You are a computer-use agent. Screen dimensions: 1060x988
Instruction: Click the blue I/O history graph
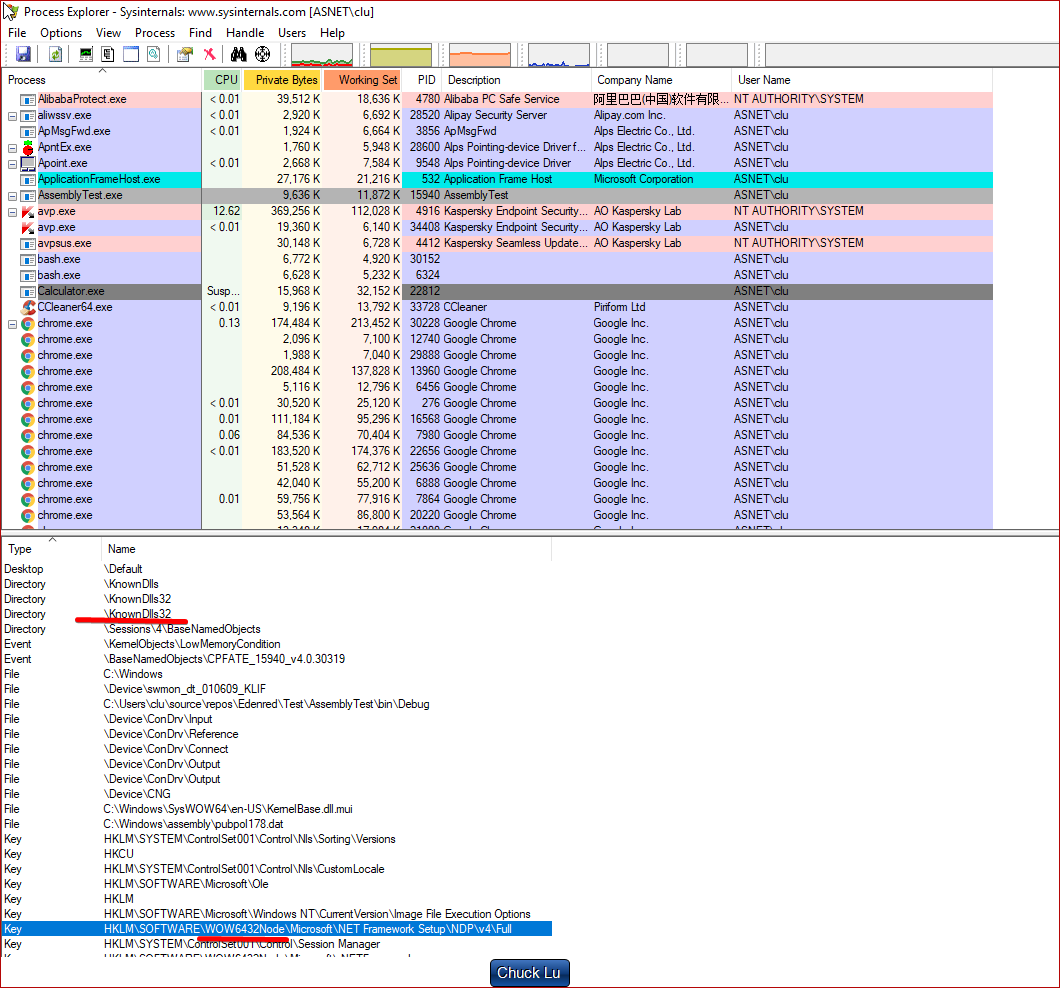click(x=559, y=55)
